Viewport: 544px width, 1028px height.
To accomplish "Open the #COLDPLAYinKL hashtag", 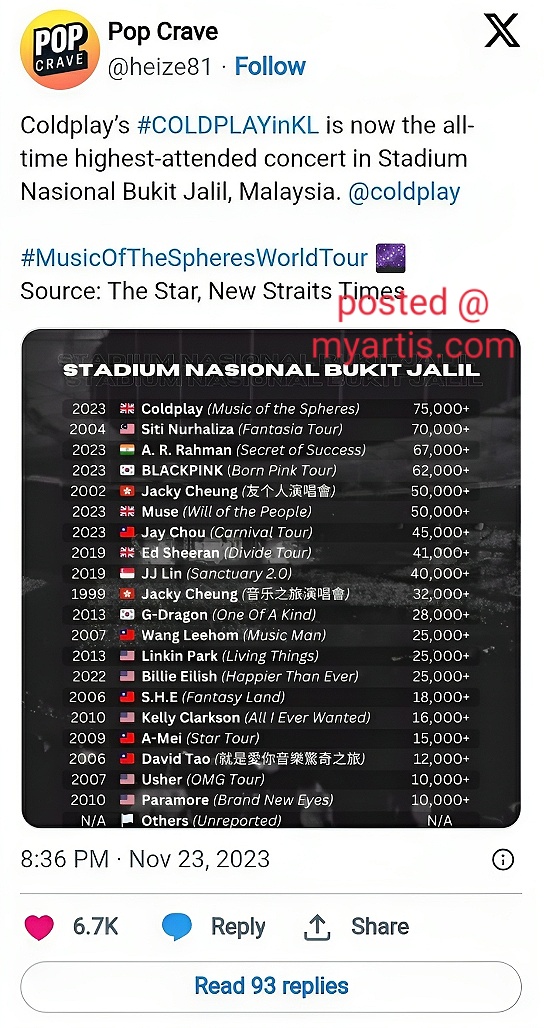I will click(228, 125).
